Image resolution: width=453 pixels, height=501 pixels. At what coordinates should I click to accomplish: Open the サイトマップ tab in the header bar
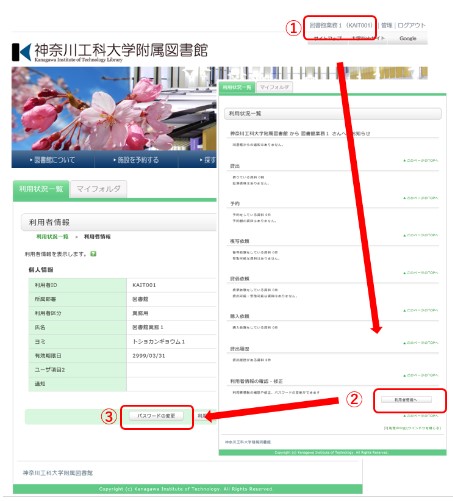[328, 38]
